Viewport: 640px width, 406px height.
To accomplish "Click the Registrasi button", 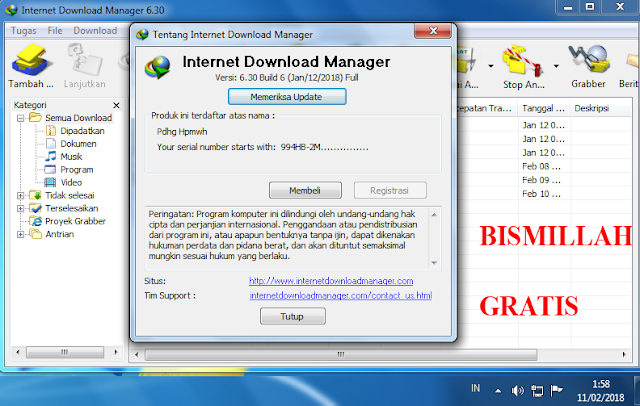I will (390, 190).
